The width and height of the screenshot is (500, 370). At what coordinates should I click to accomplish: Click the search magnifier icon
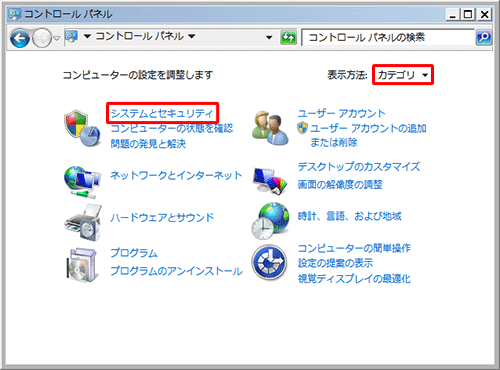(x=483, y=37)
